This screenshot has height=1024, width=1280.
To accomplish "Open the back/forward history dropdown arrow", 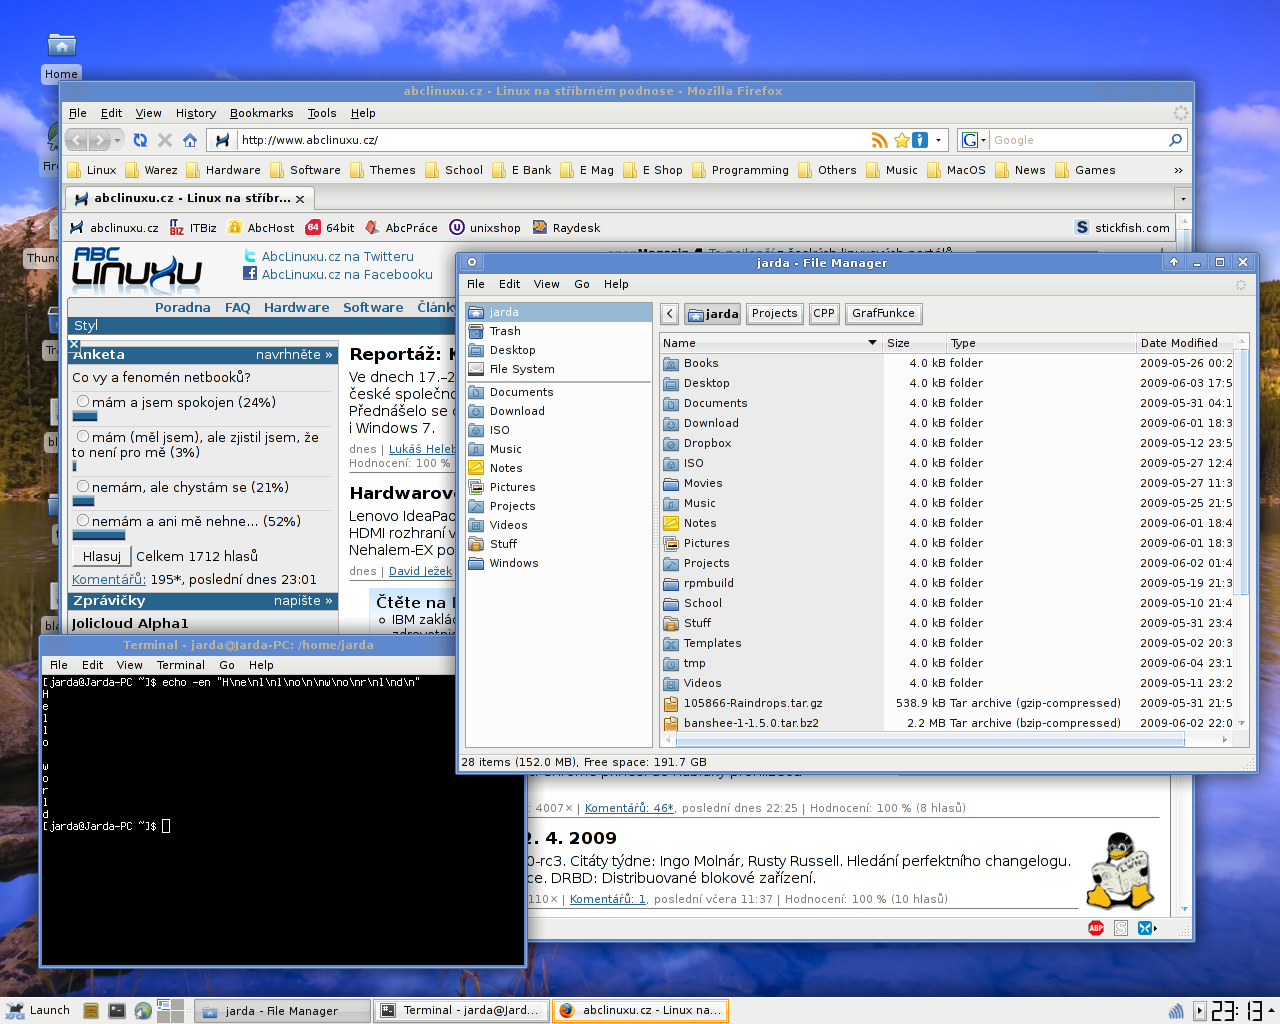I will click(x=117, y=140).
